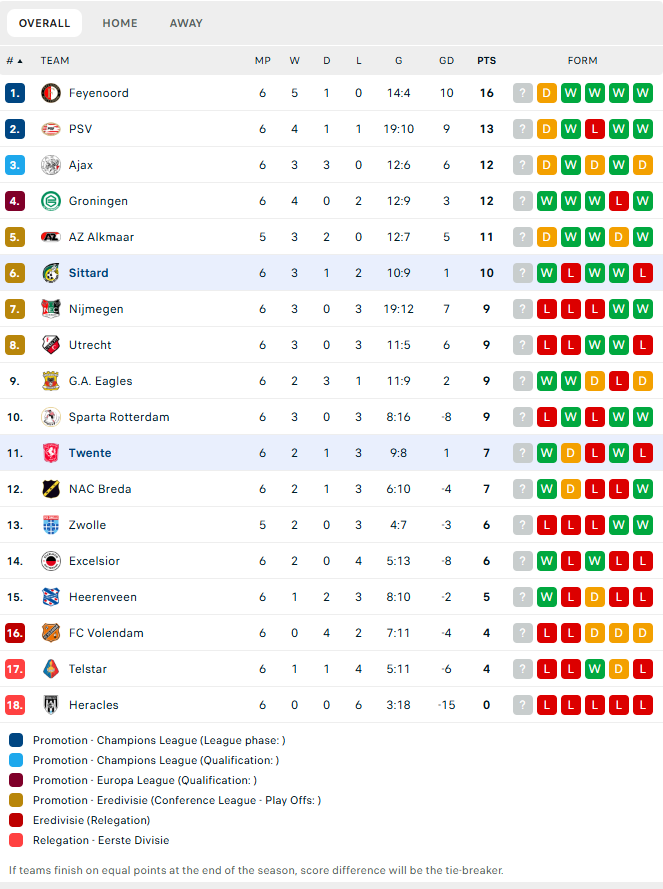The image size is (663, 889).
Task: Select the OVERALL tab
Action: pyautogui.click(x=44, y=23)
